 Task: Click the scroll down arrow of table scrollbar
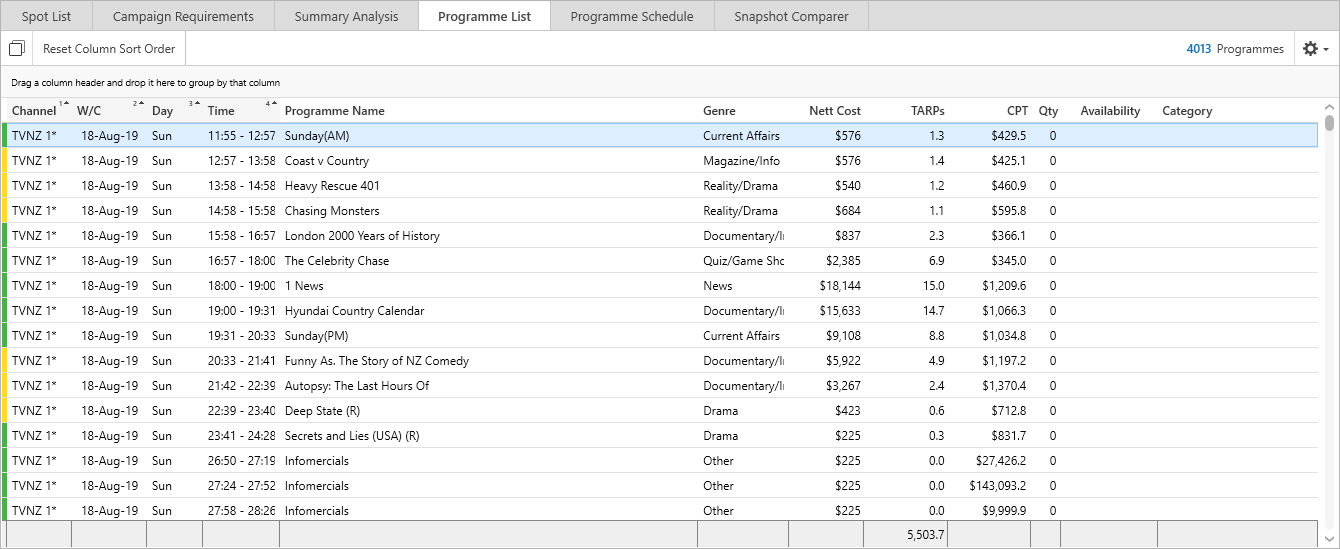1329,539
